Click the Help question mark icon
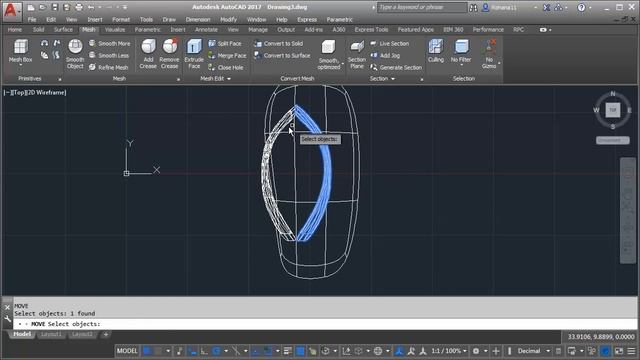The image size is (640, 360). (x=581, y=7)
